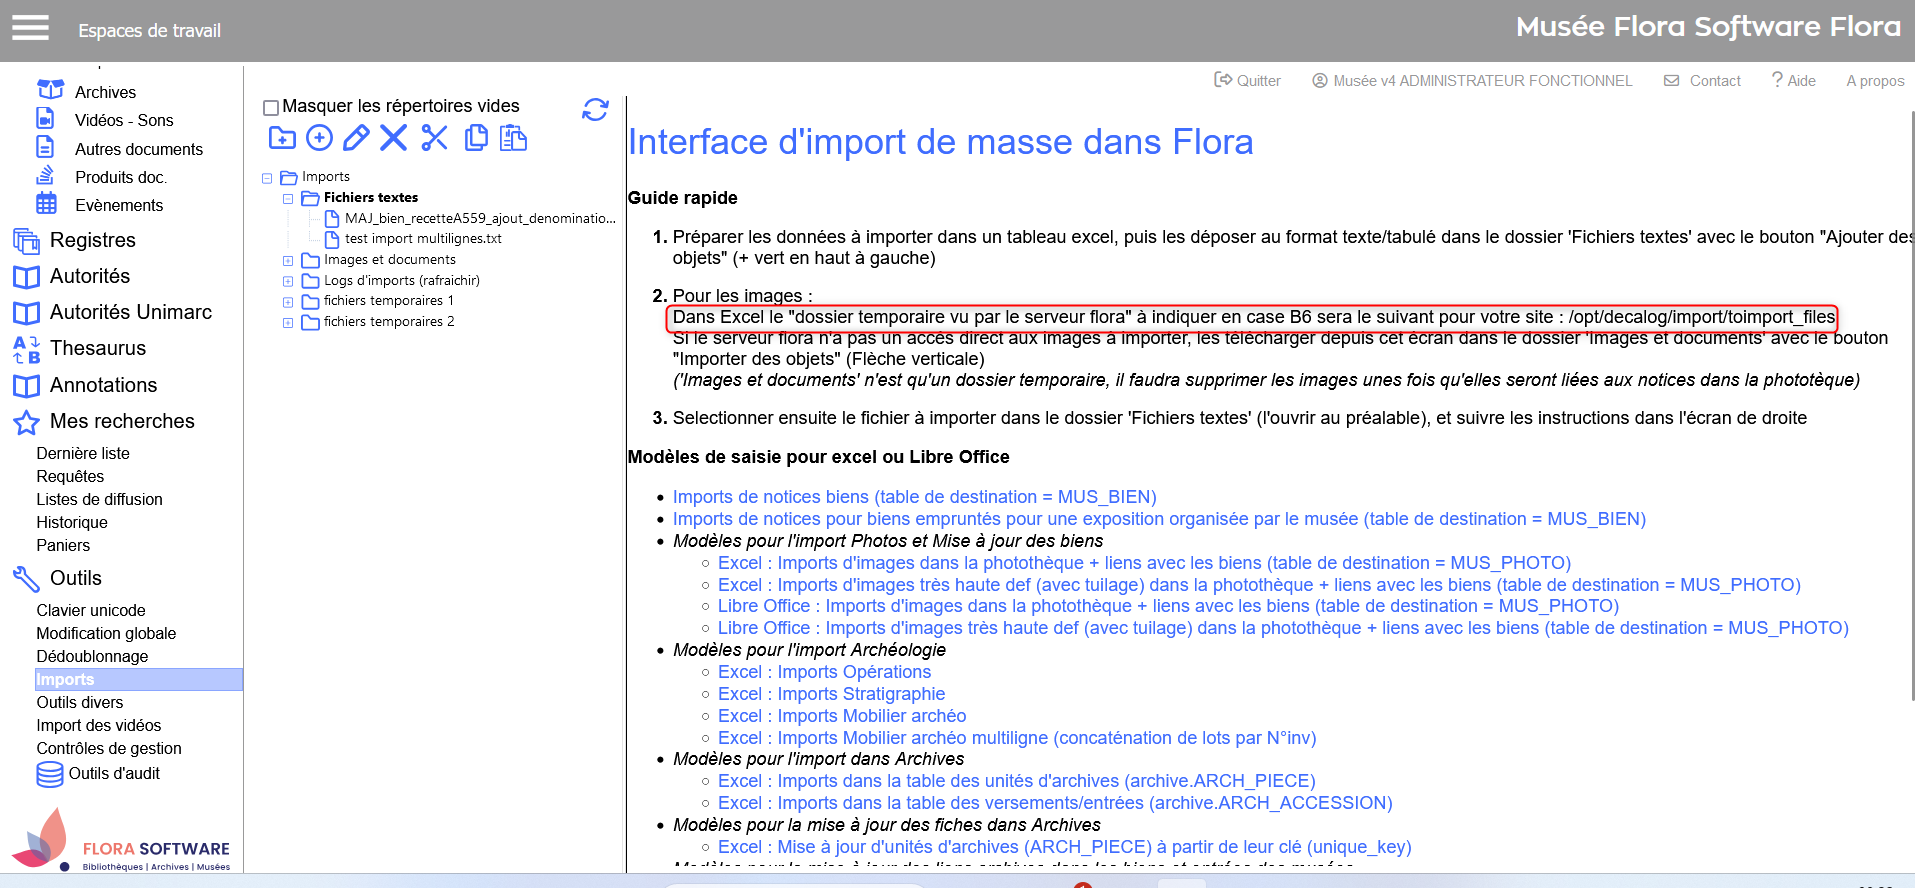Screen dimensions: 1915x888
Task: Open Listes de diffusion
Action: tap(99, 499)
